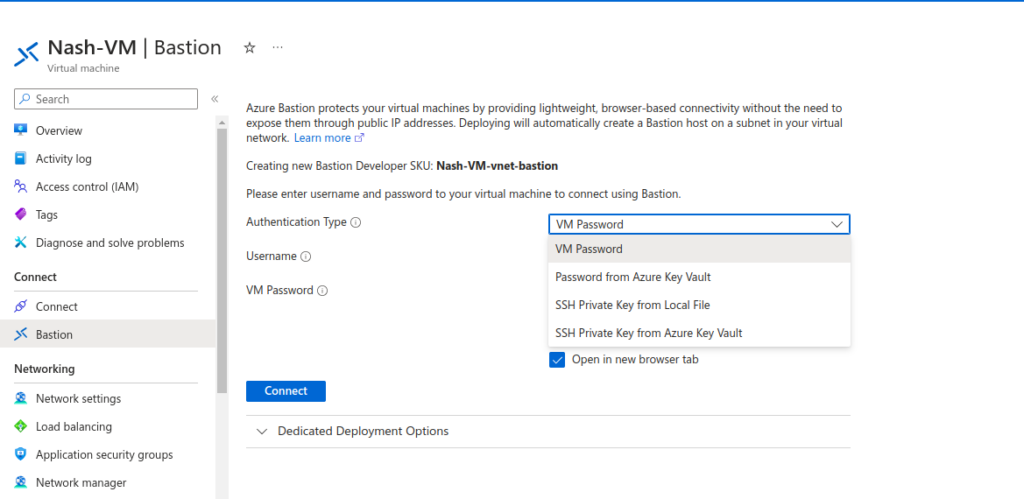Click the Activity log icon
This screenshot has width=1024, height=499.
[20, 159]
